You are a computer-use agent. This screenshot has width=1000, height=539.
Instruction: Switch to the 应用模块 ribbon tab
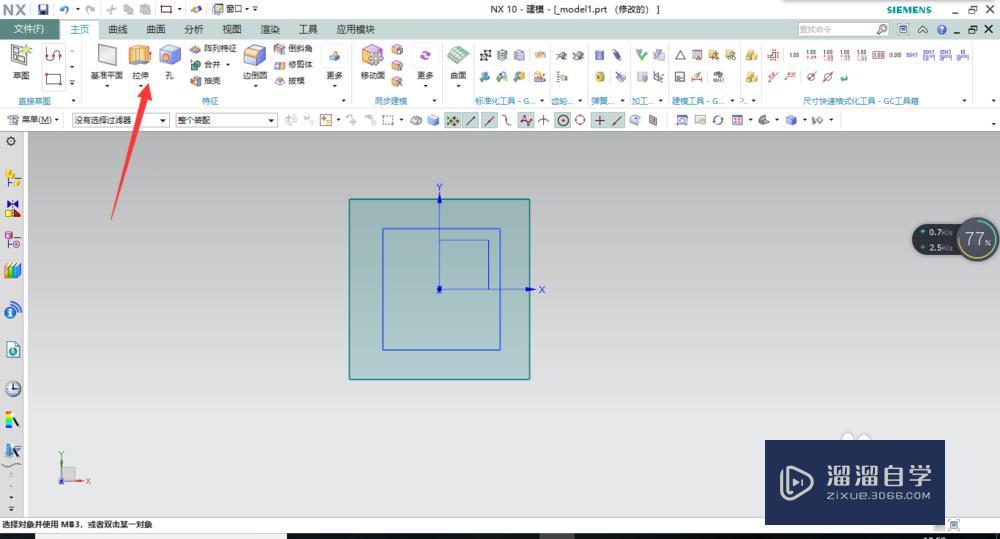[355, 29]
